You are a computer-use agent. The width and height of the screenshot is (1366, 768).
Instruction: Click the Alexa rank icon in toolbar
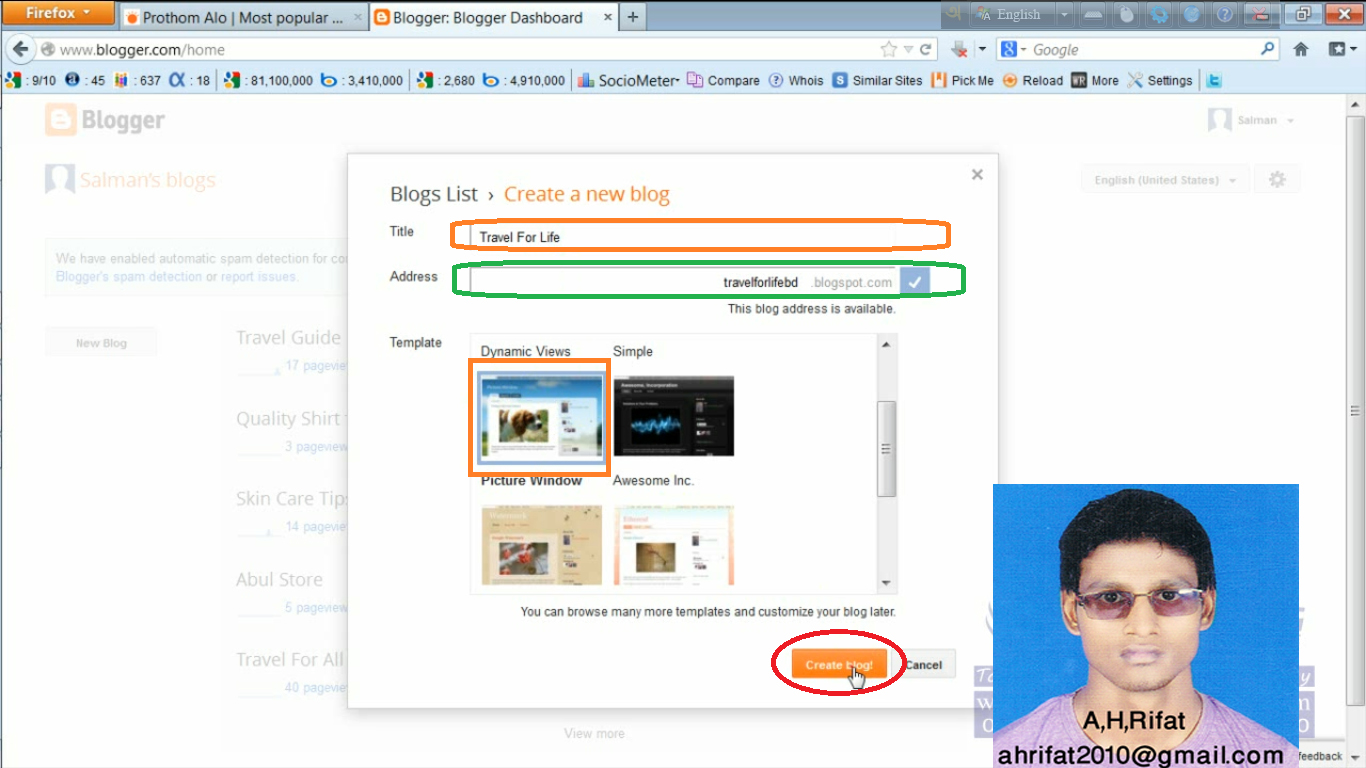point(176,80)
